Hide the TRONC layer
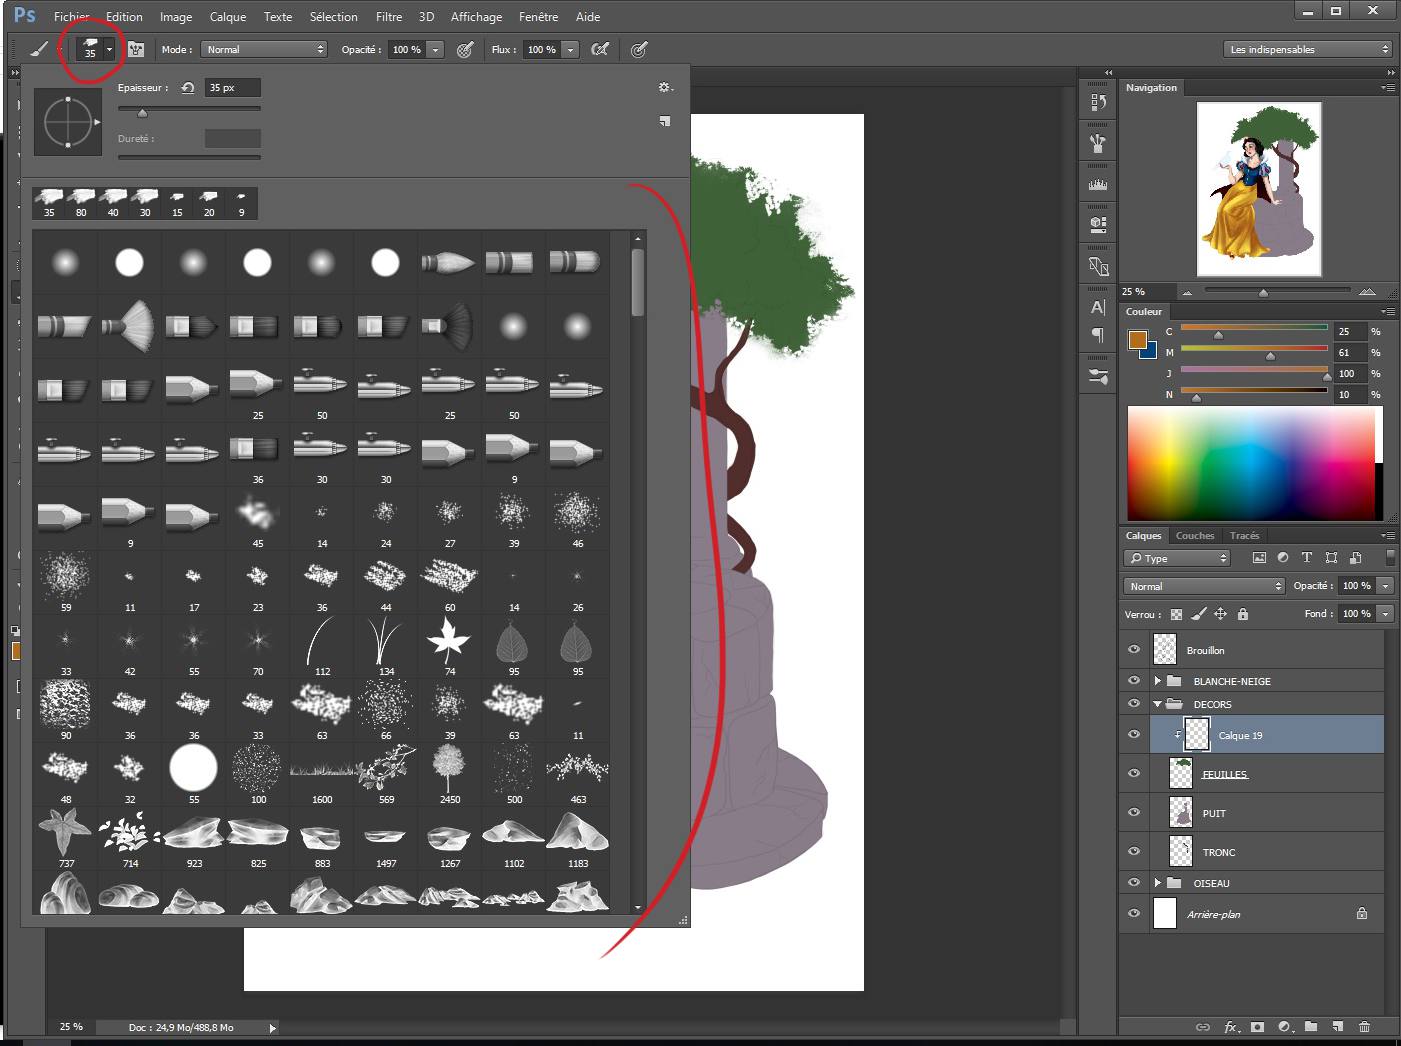The image size is (1401, 1046). [x=1134, y=851]
